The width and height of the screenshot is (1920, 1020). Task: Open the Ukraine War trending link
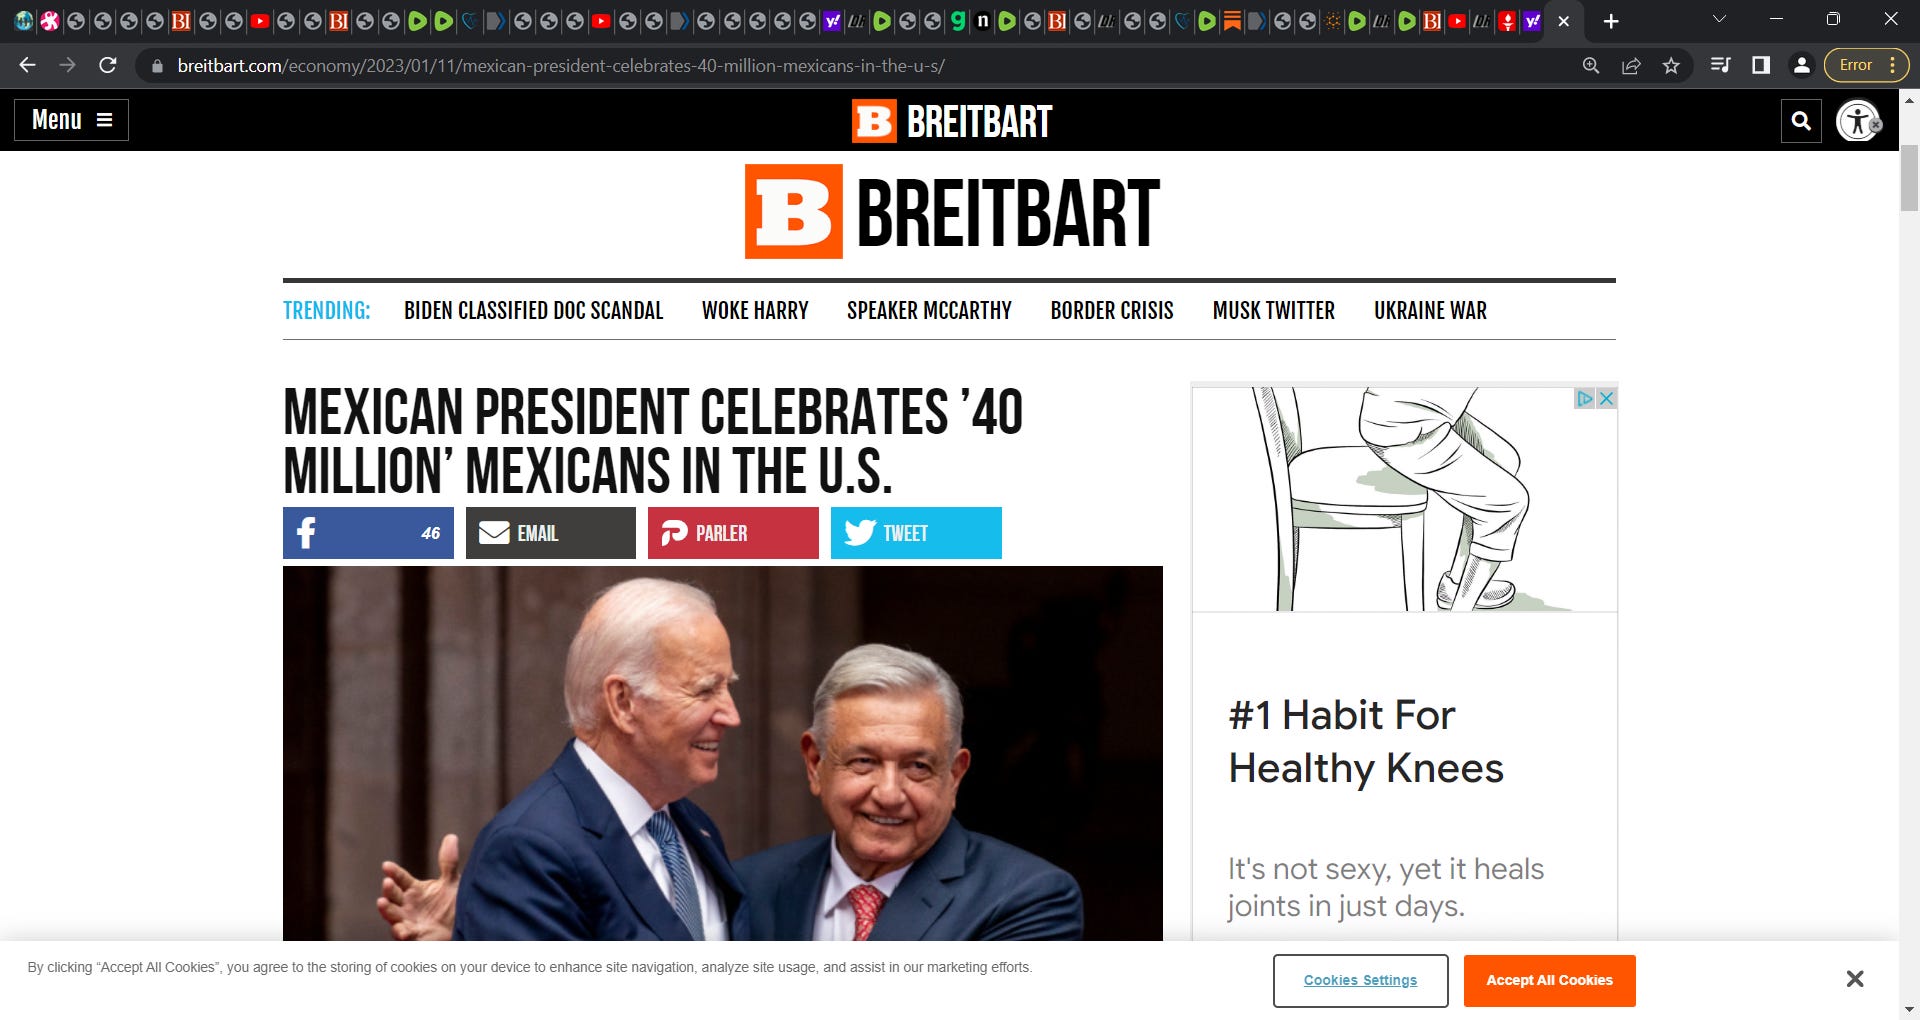coord(1430,311)
